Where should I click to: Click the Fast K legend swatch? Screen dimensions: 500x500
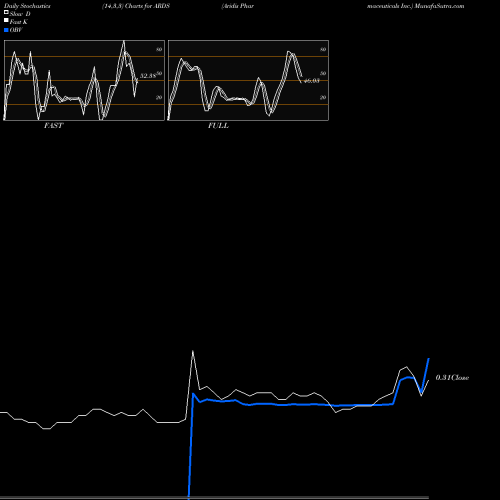tap(6, 21)
